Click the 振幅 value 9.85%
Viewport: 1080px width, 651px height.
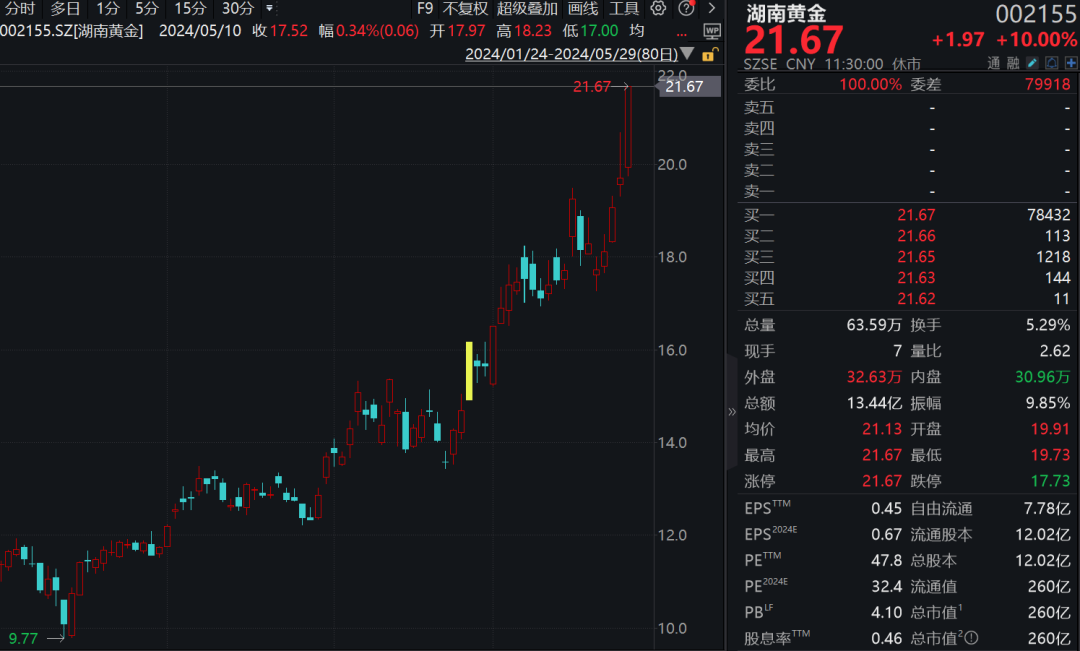(1048, 403)
